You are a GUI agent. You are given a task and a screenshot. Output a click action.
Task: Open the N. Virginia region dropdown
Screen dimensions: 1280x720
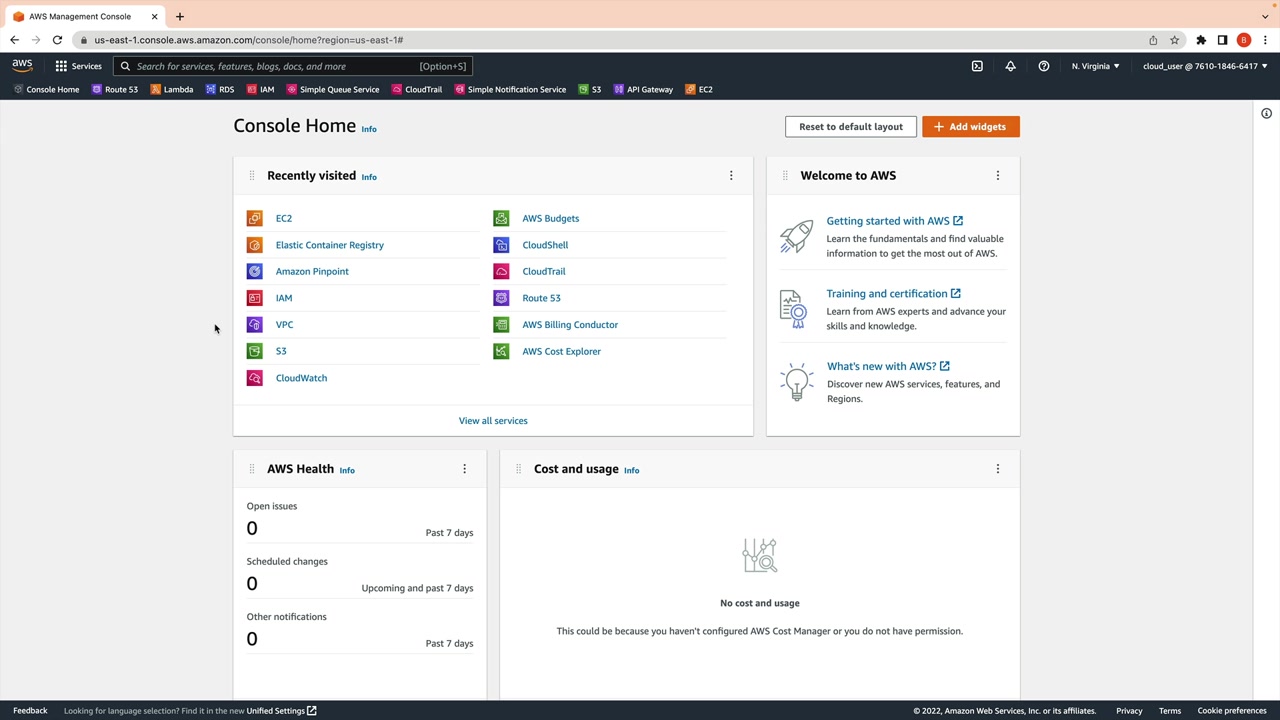click(1096, 66)
